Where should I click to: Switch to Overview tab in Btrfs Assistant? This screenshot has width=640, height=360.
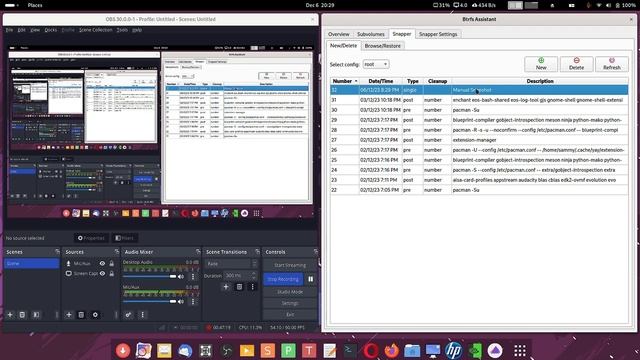339,34
